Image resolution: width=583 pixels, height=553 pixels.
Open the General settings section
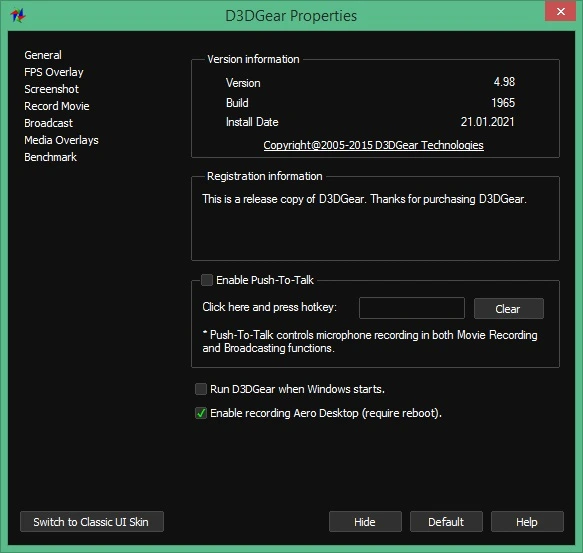[43, 55]
